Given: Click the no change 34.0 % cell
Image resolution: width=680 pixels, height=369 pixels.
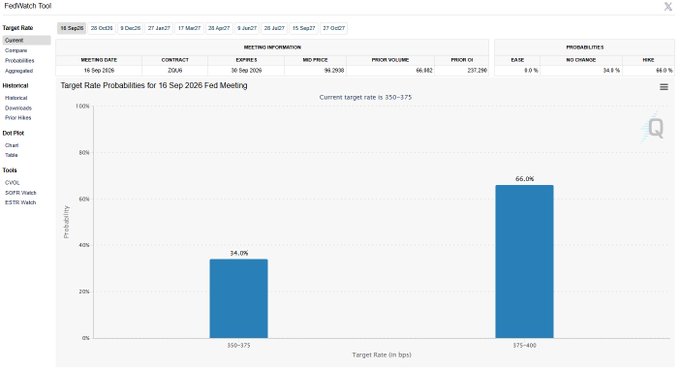Looking at the screenshot, I should (x=581, y=70).
